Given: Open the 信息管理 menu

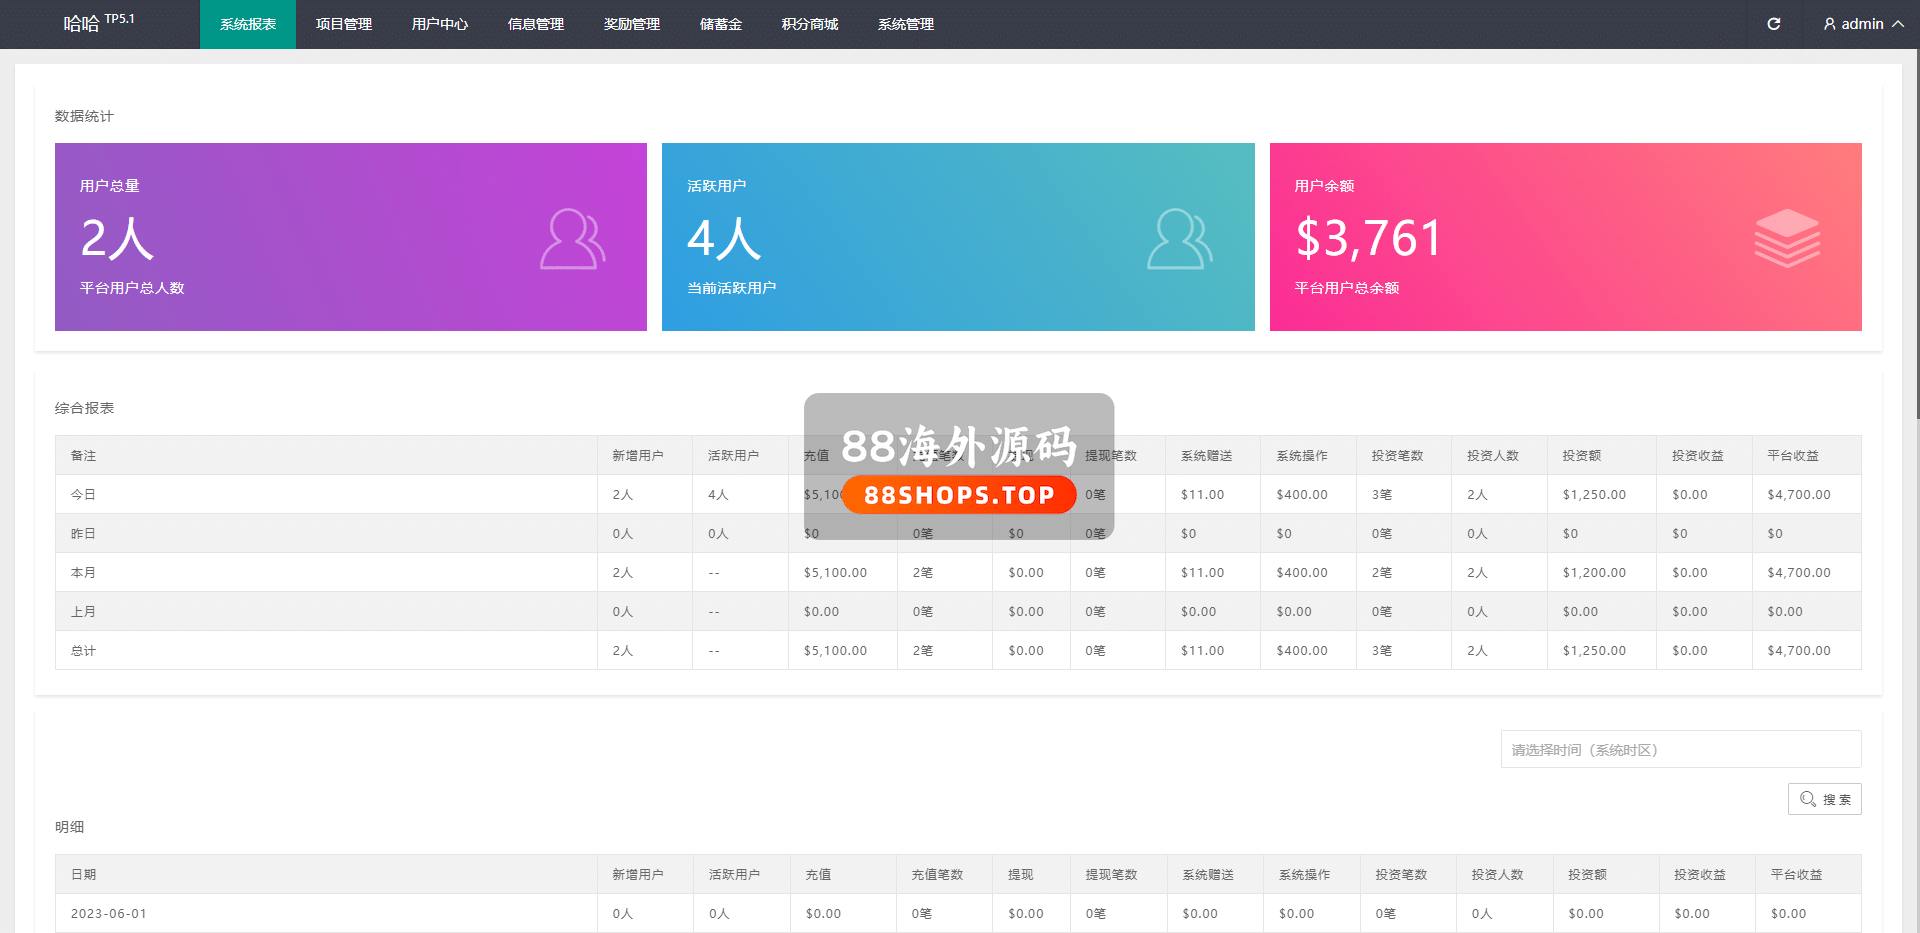Looking at the screenshot, I should [535, 24].
